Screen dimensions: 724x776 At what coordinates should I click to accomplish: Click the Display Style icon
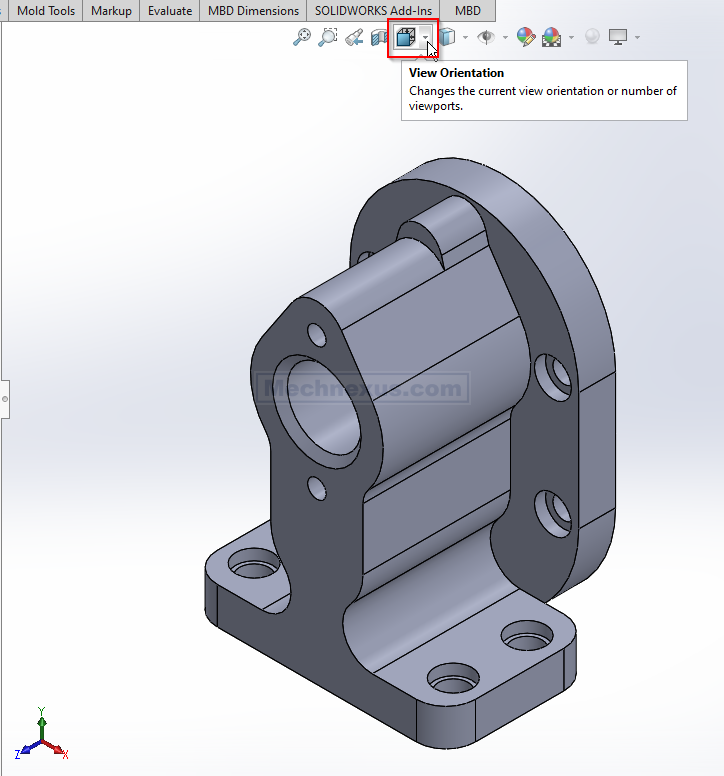tap(449, 38)
